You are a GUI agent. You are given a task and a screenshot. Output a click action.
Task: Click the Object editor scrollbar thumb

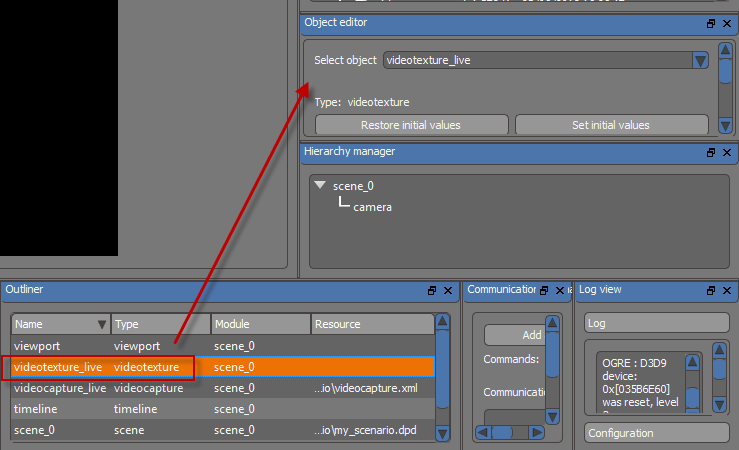coord(725,71)
